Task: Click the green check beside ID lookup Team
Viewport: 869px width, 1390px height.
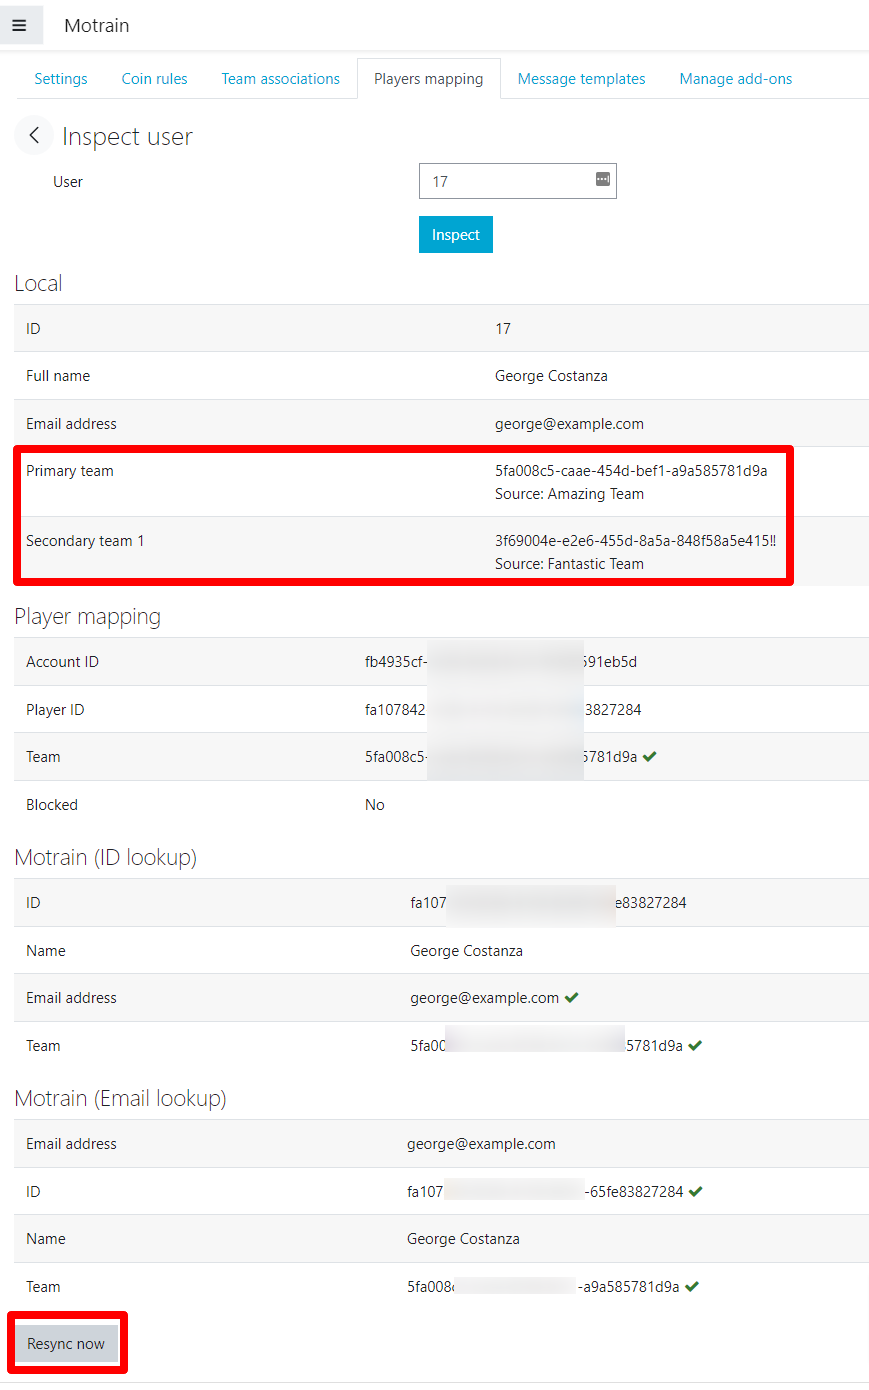Action: tap(695, 1046)
